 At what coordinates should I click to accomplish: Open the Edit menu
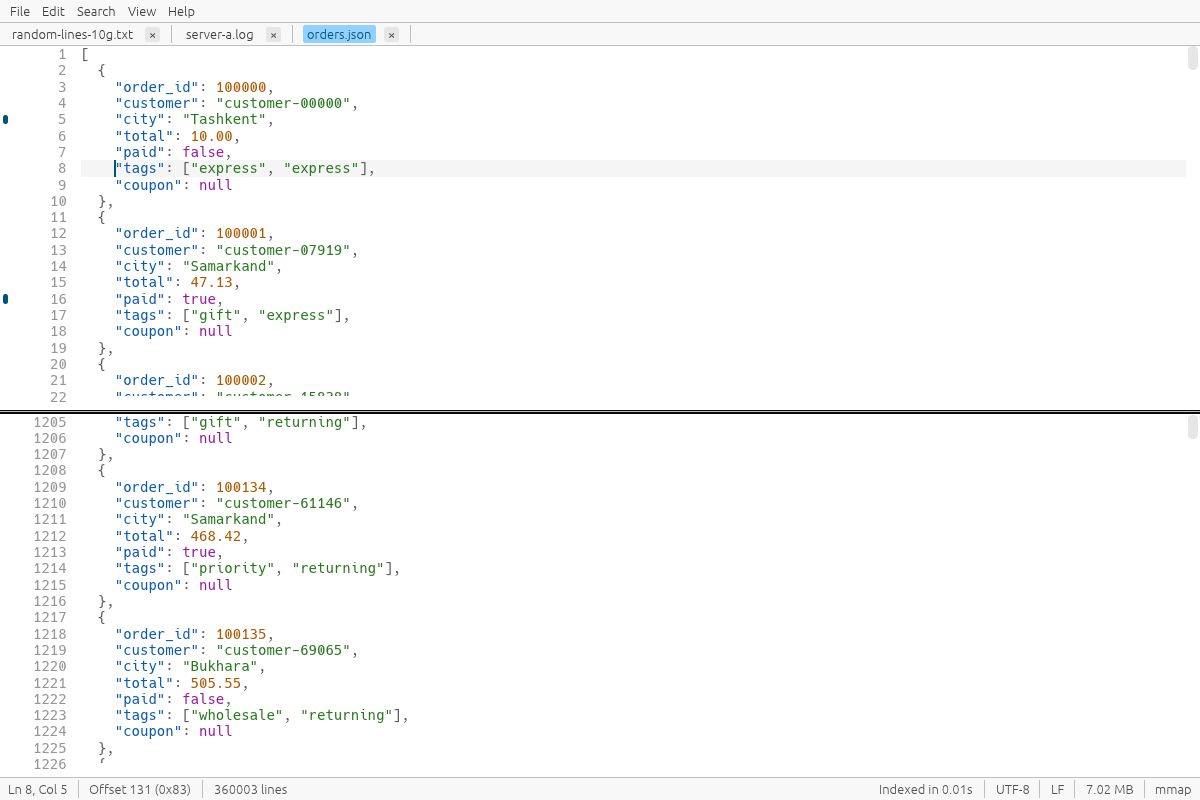[53, 11]
